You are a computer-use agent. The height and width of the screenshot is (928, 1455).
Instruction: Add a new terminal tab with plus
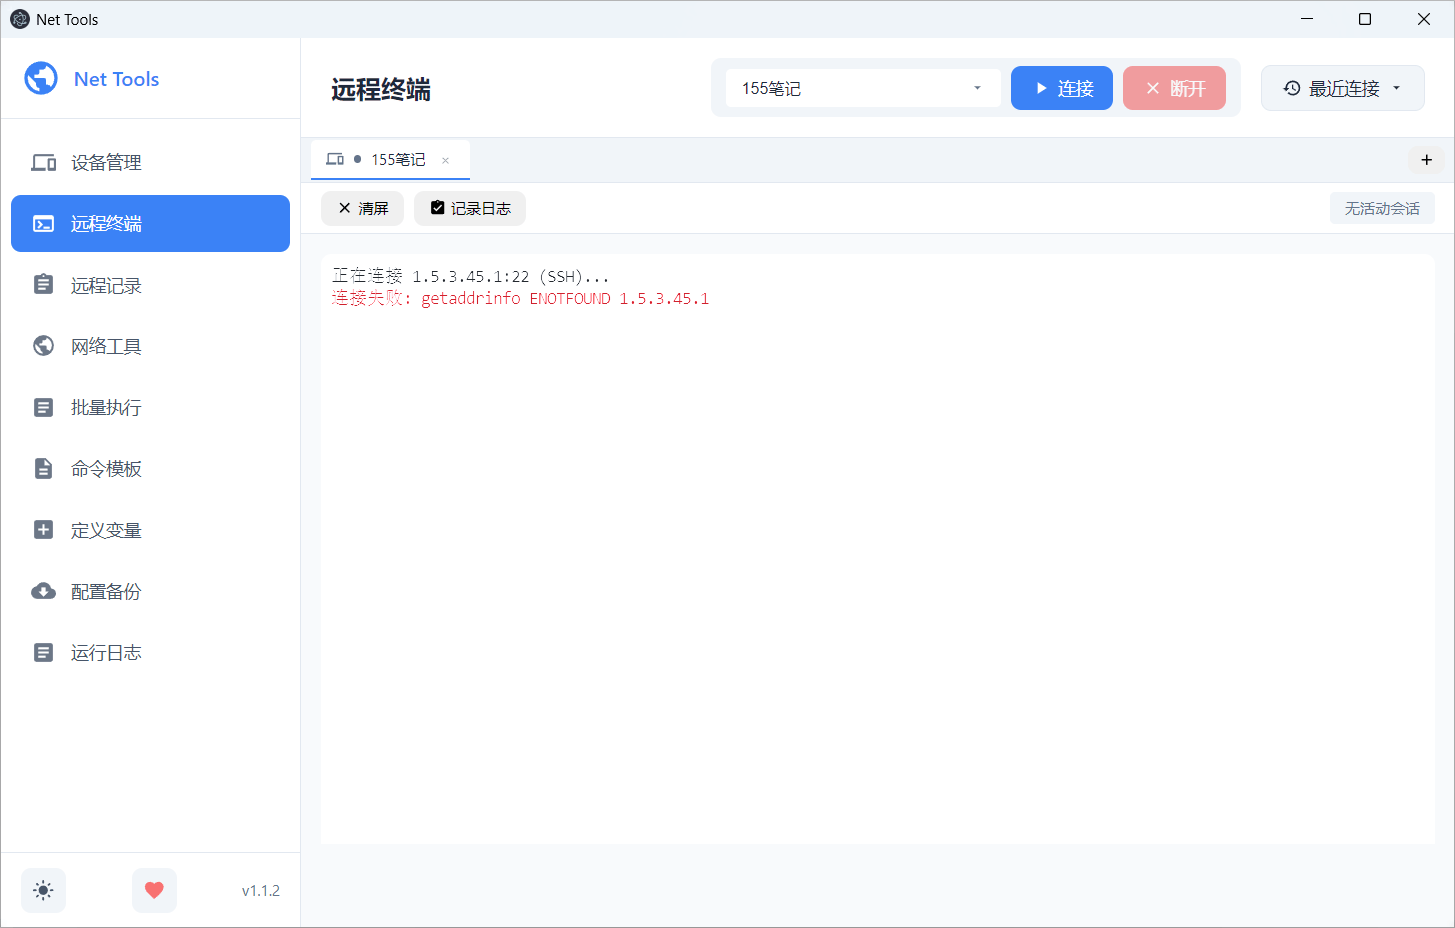tap(1426, 160)
